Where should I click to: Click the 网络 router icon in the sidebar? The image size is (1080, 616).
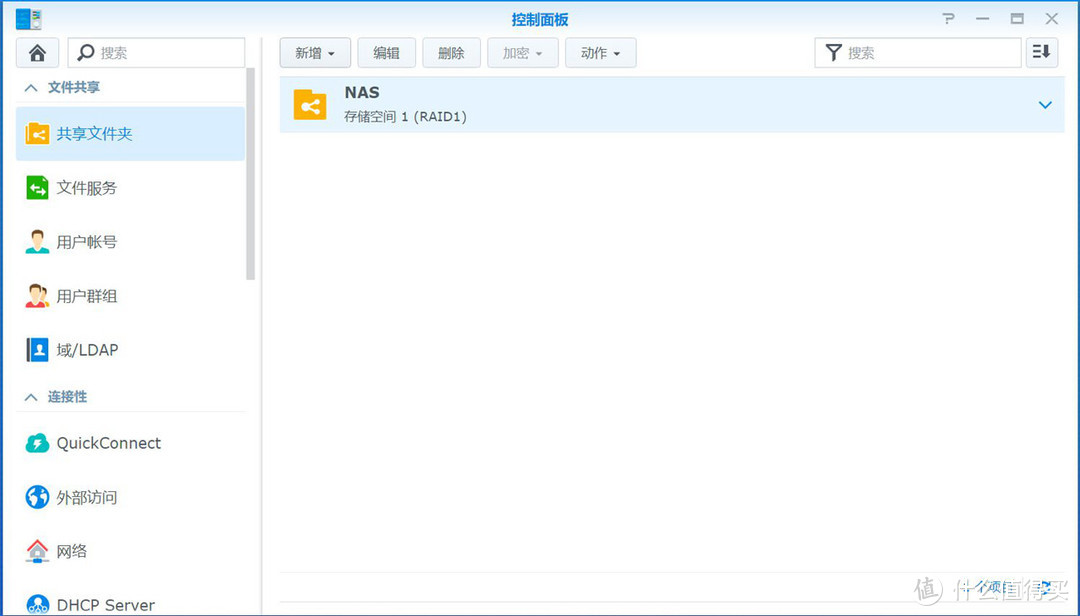coord(37,551)
